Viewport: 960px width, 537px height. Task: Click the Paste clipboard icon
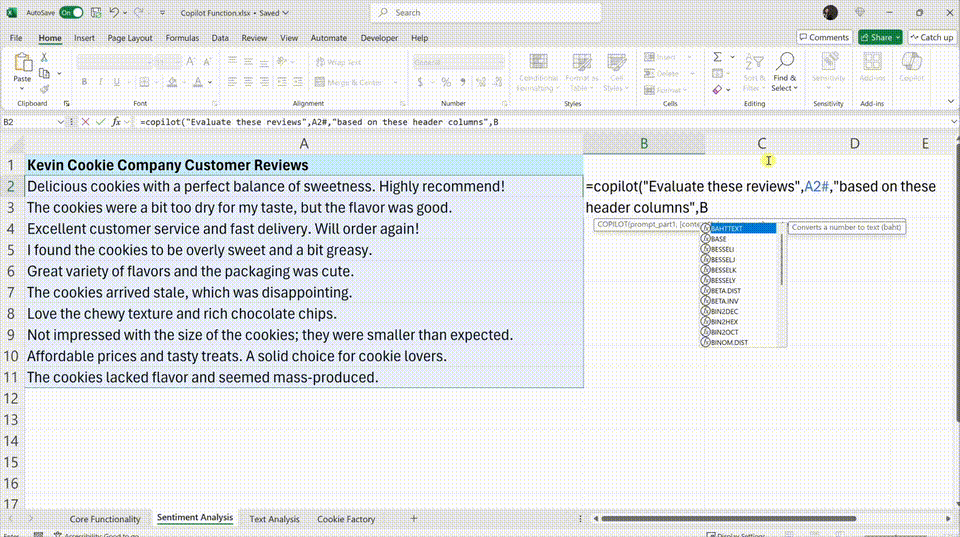click(23, 62)
